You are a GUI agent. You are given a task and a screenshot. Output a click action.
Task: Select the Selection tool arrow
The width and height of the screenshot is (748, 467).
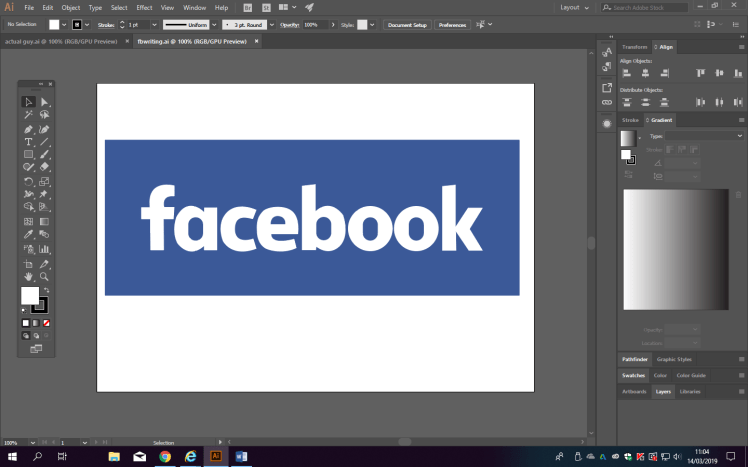click(28, 102)
